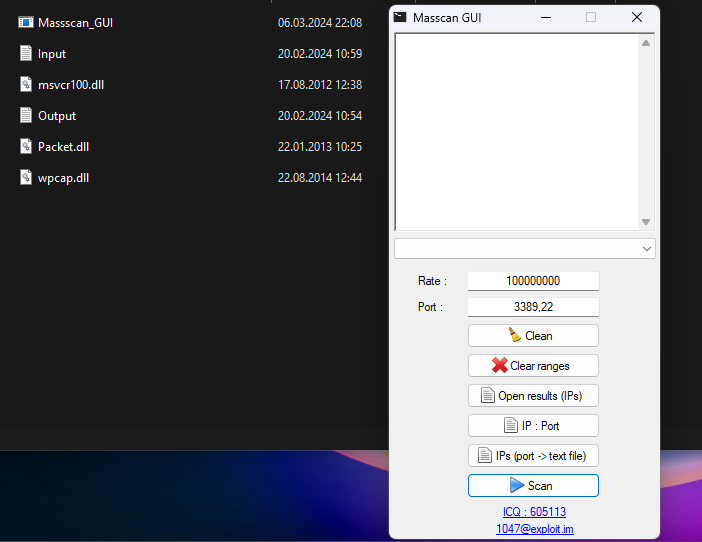Click the IP : Port button
The height and width of the screenshot is (542, 702).
533,426
